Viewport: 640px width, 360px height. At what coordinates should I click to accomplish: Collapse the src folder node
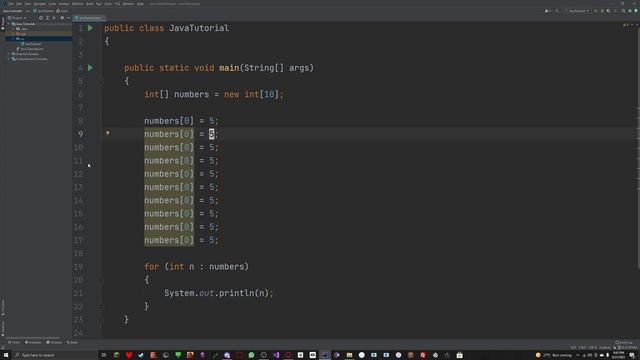click(x=13, y=39)
